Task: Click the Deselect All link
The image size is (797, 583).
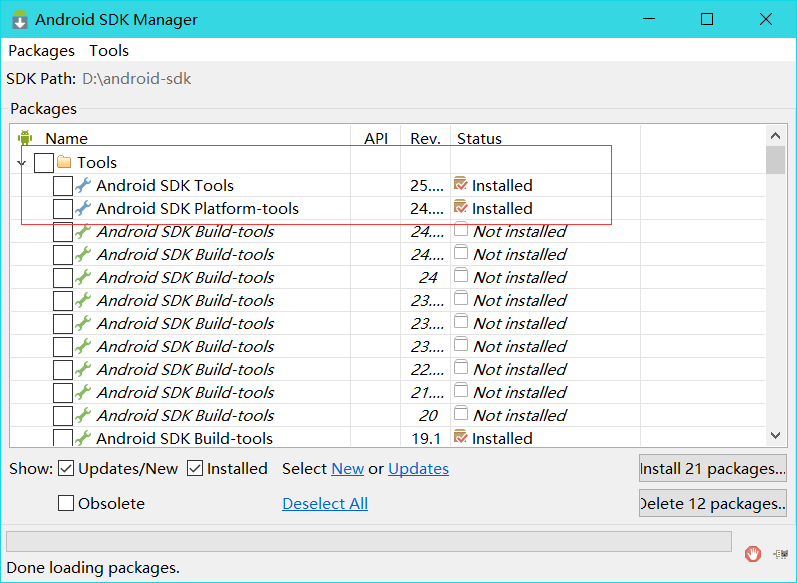Action: pyautogui.click(x=324, y=504)
